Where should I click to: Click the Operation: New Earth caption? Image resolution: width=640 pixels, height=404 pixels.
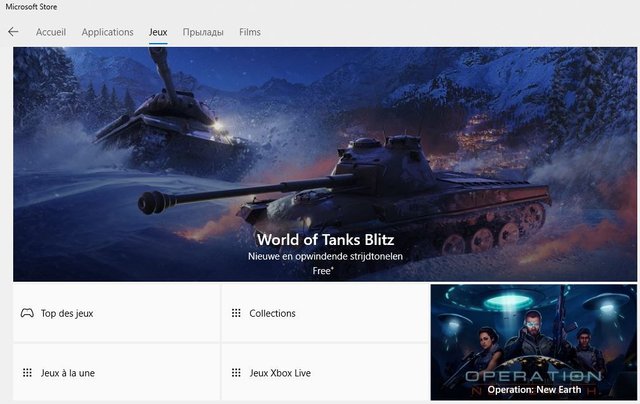(534, 390)
